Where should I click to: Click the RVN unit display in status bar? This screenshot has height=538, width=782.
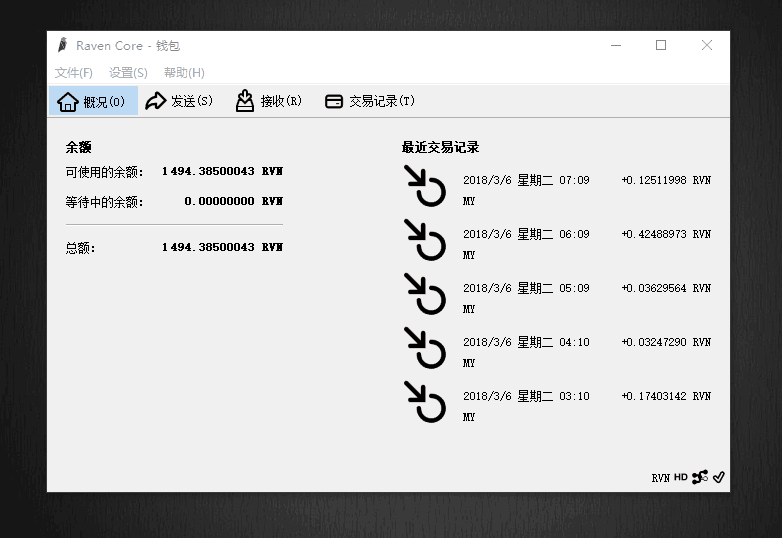660,478
